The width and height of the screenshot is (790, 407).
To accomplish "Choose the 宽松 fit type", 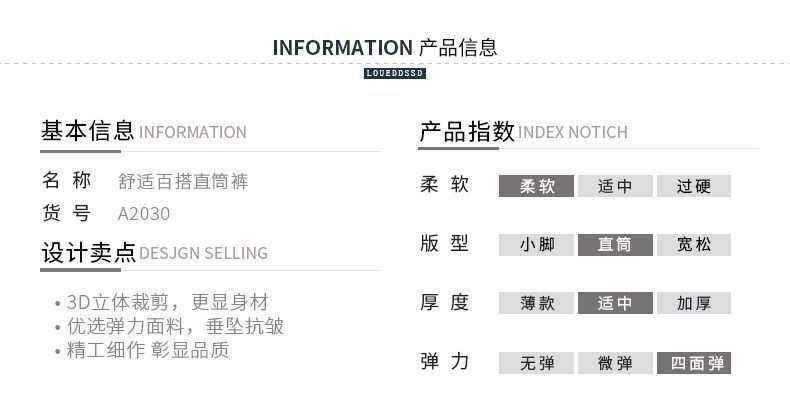I will (x=693, y=244).
